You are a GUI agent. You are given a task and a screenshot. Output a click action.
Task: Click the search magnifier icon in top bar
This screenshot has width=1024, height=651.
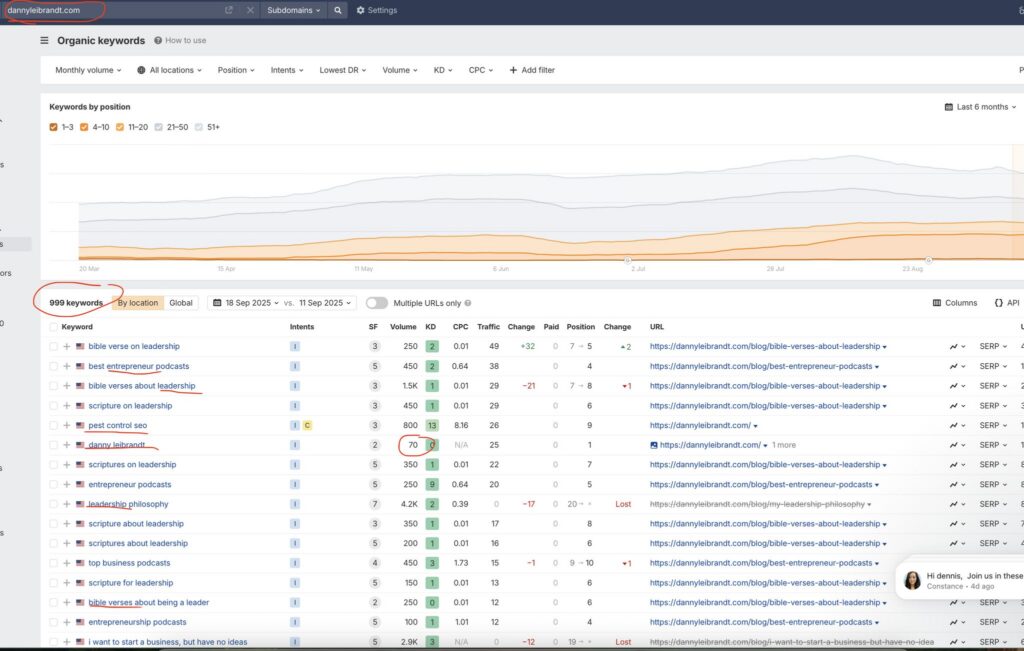click(338, 10)
